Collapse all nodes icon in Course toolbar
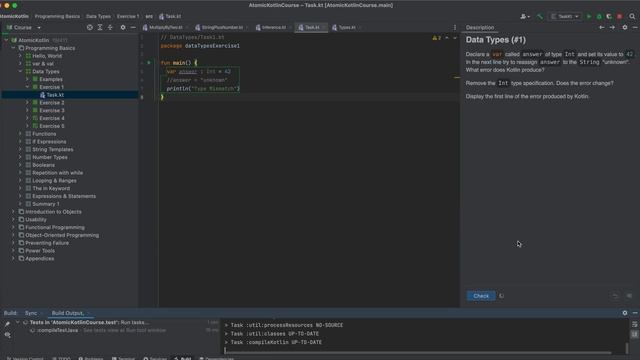This screenshot has height=360, width=640. 110,27
